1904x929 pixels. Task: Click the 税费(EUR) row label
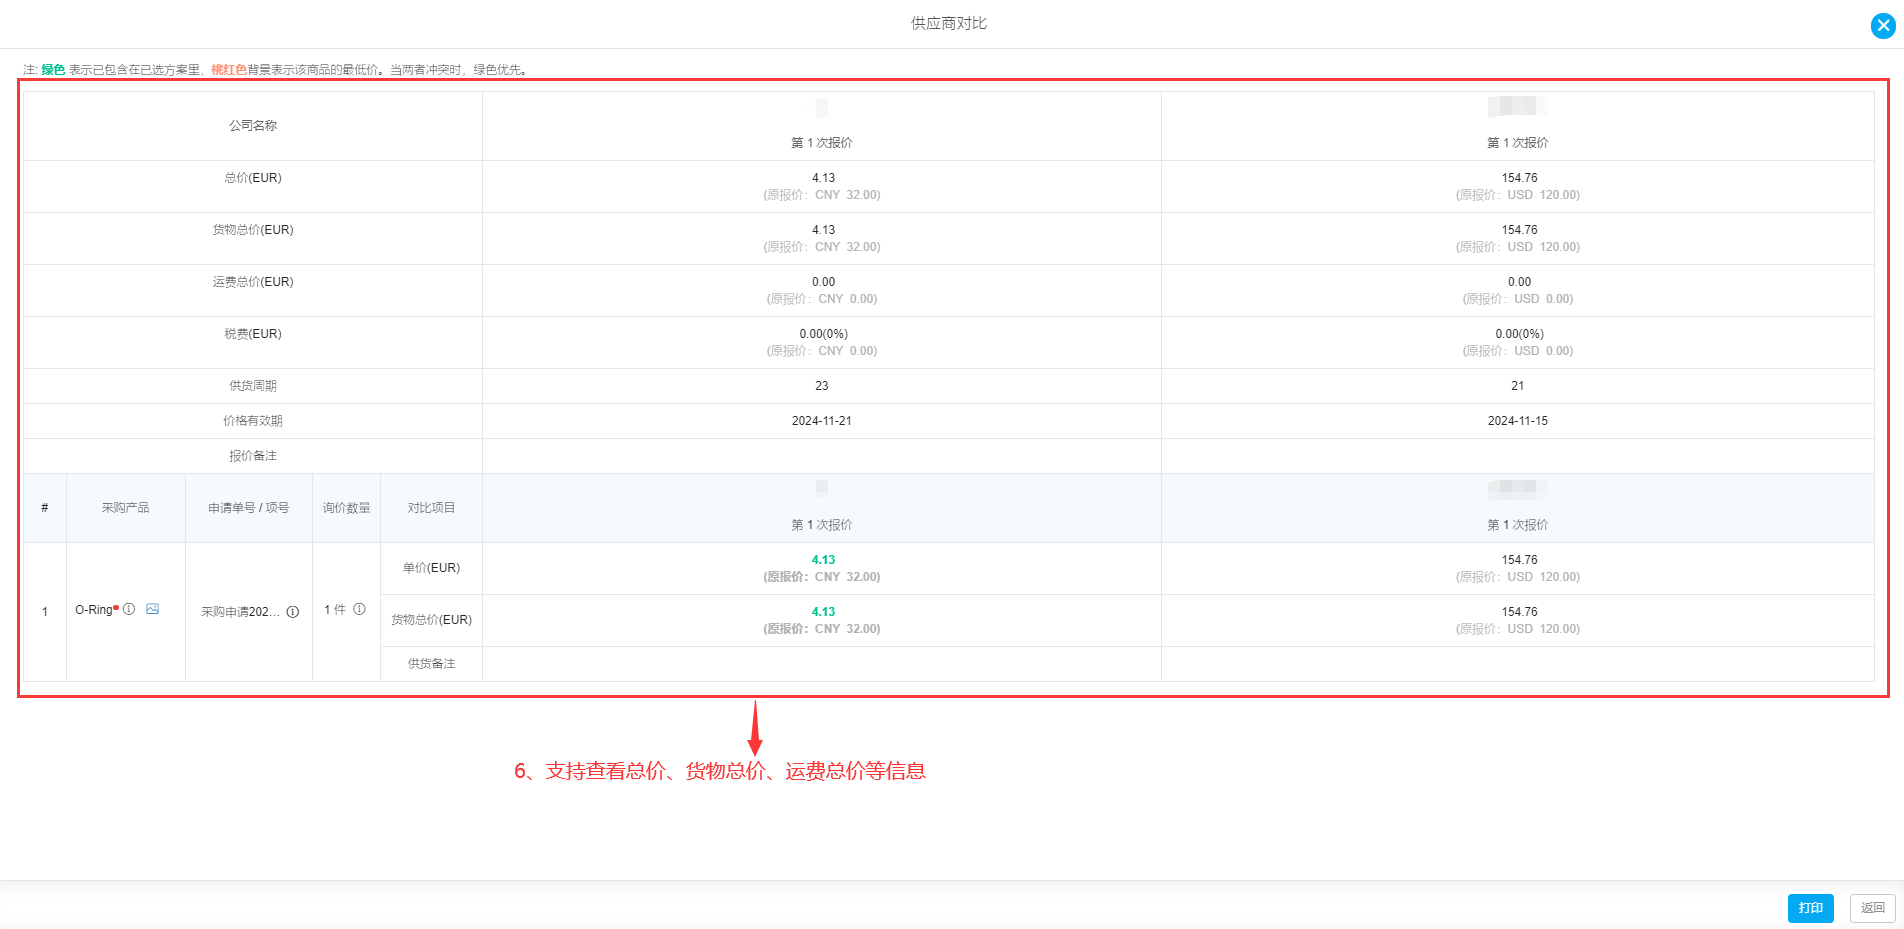click(253, 334)
